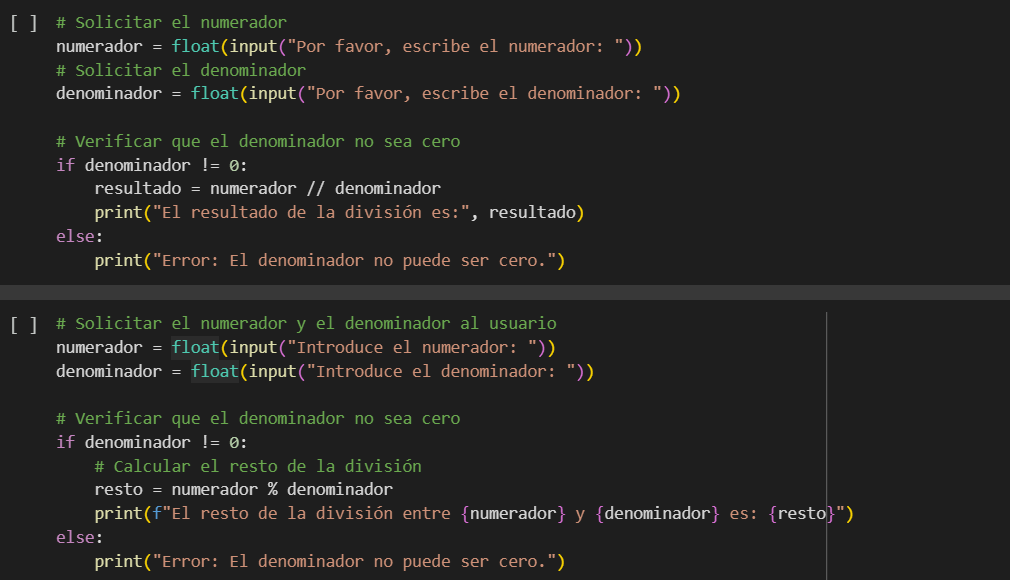Click the first cell's 'Error: El denominador' print line
1010x580 pixels.
click(330, 261)
